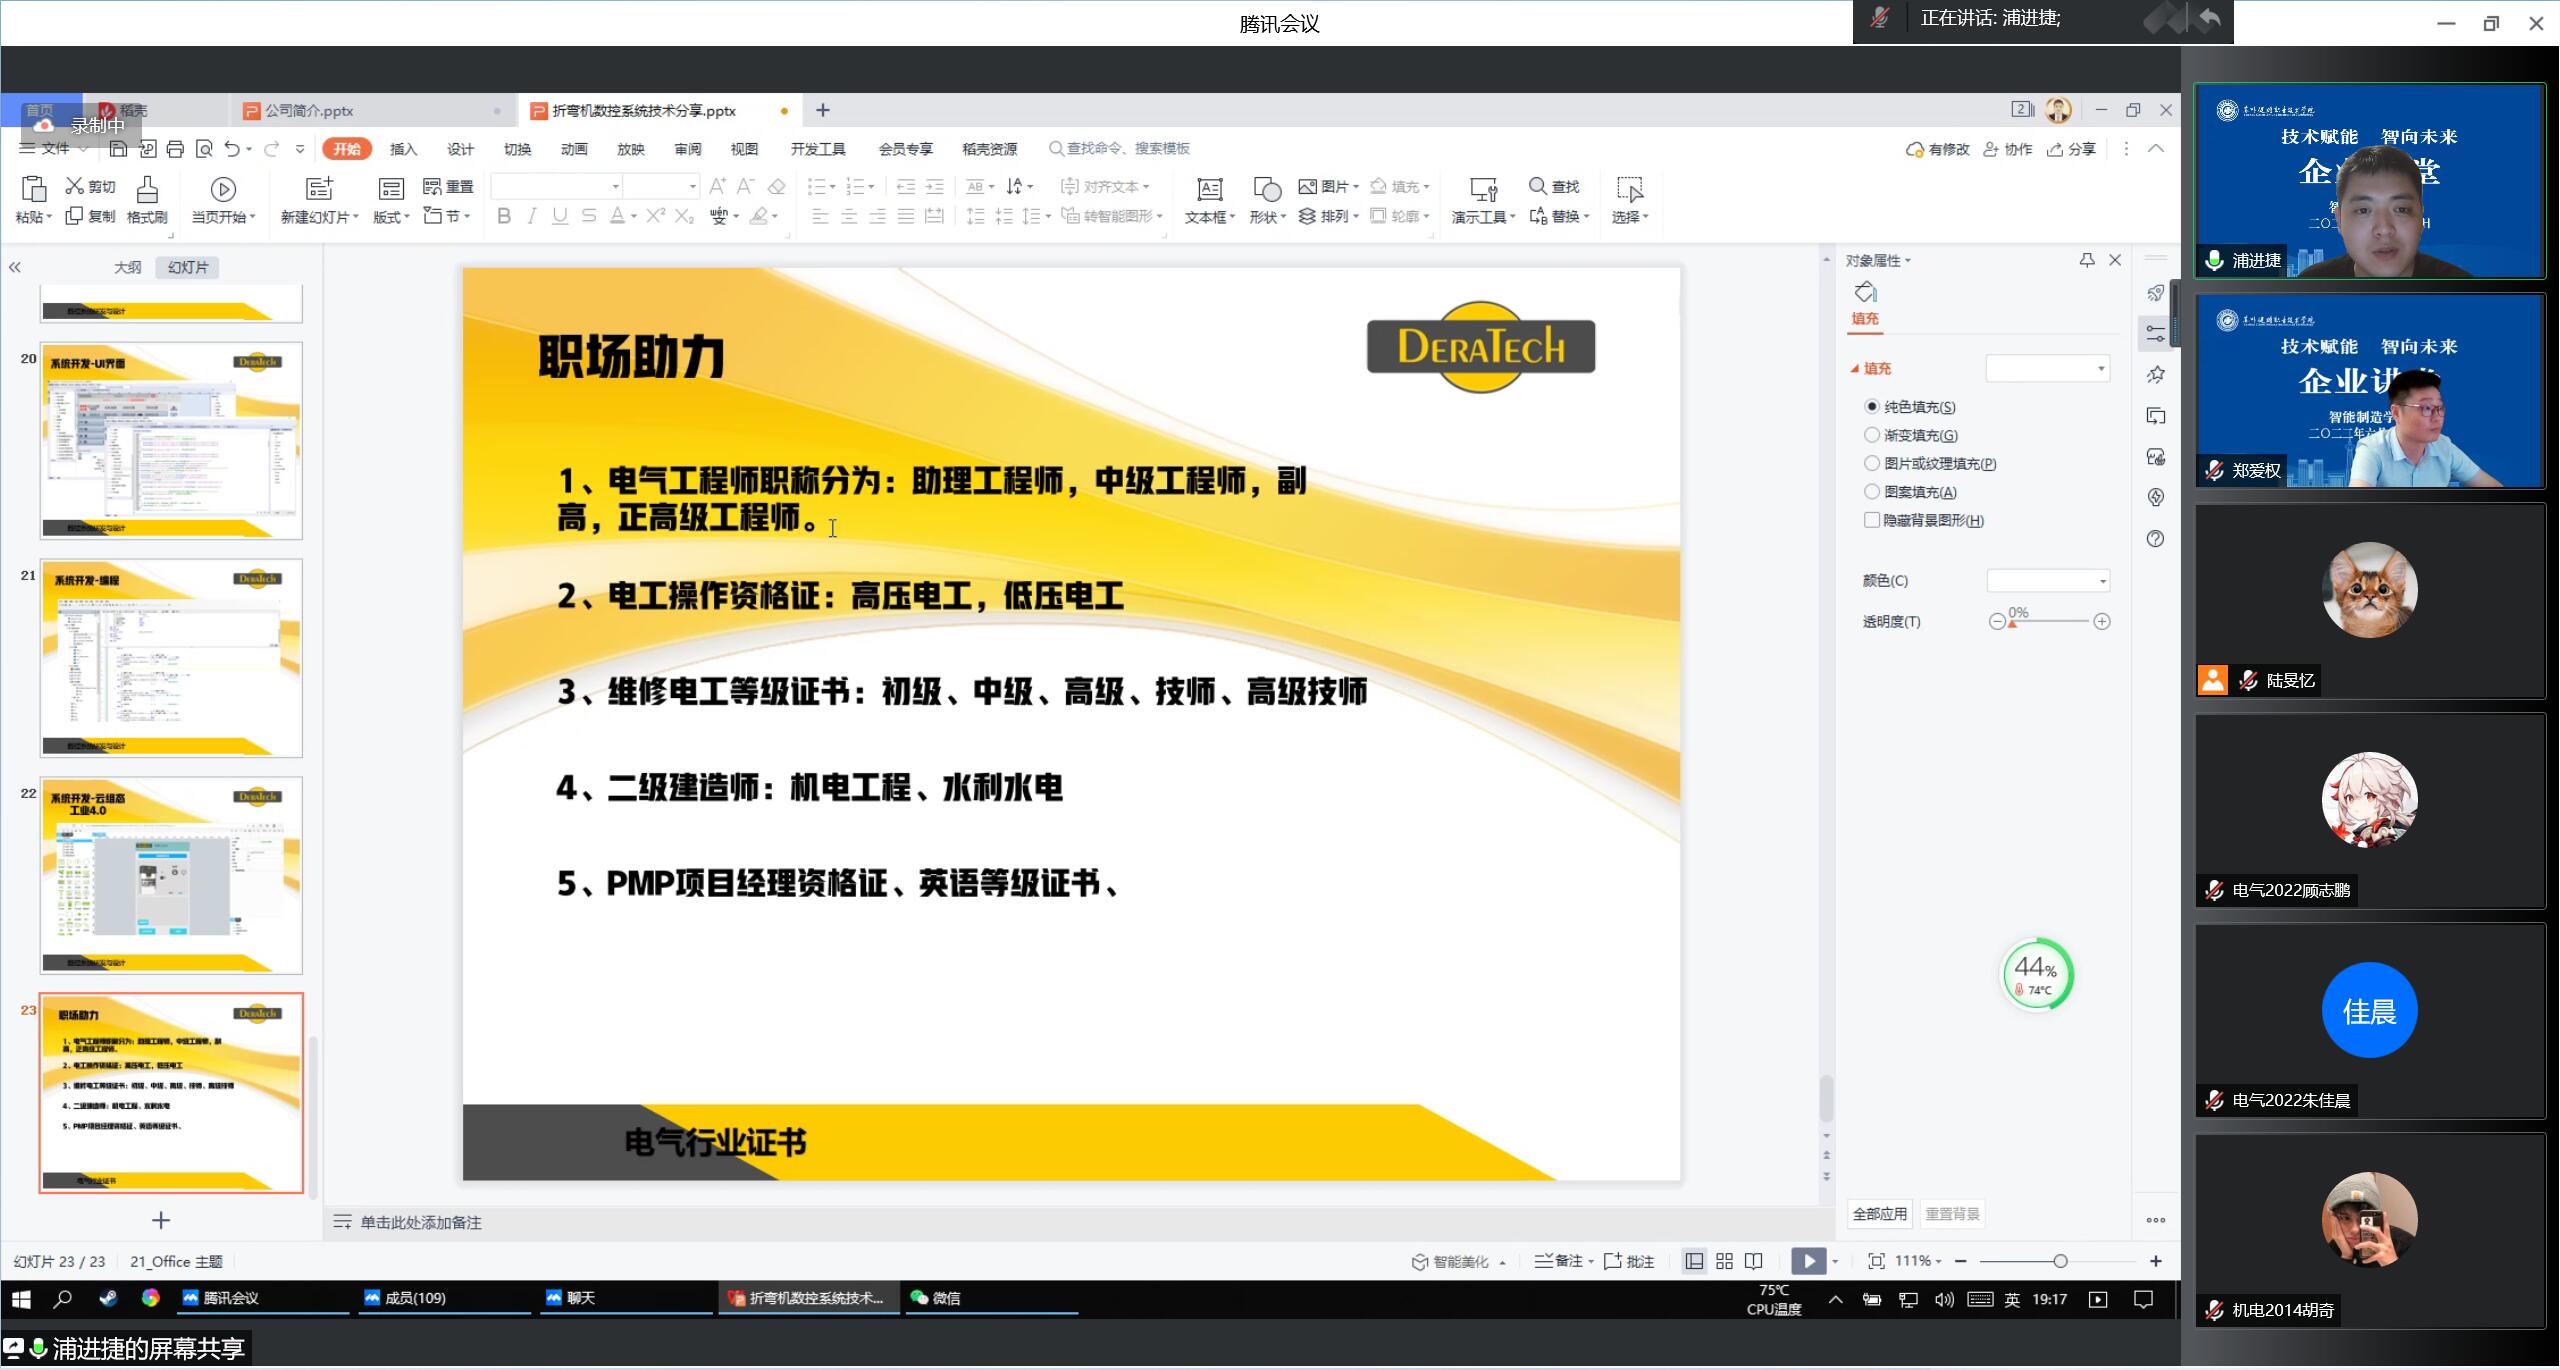Collapse the slide panel with double chevron
The width and height of the screenshot is (2560, 1370).
pos(15,267)
